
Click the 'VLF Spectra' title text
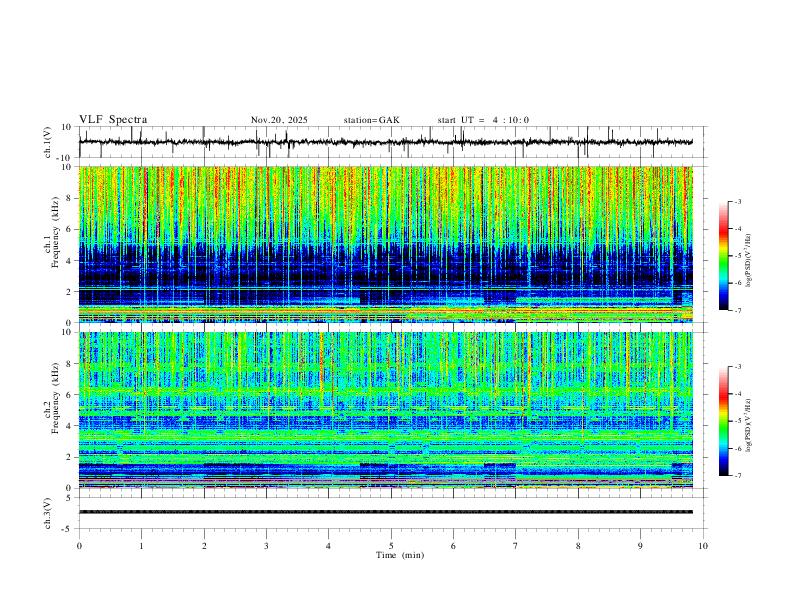[x=113, y=120]
